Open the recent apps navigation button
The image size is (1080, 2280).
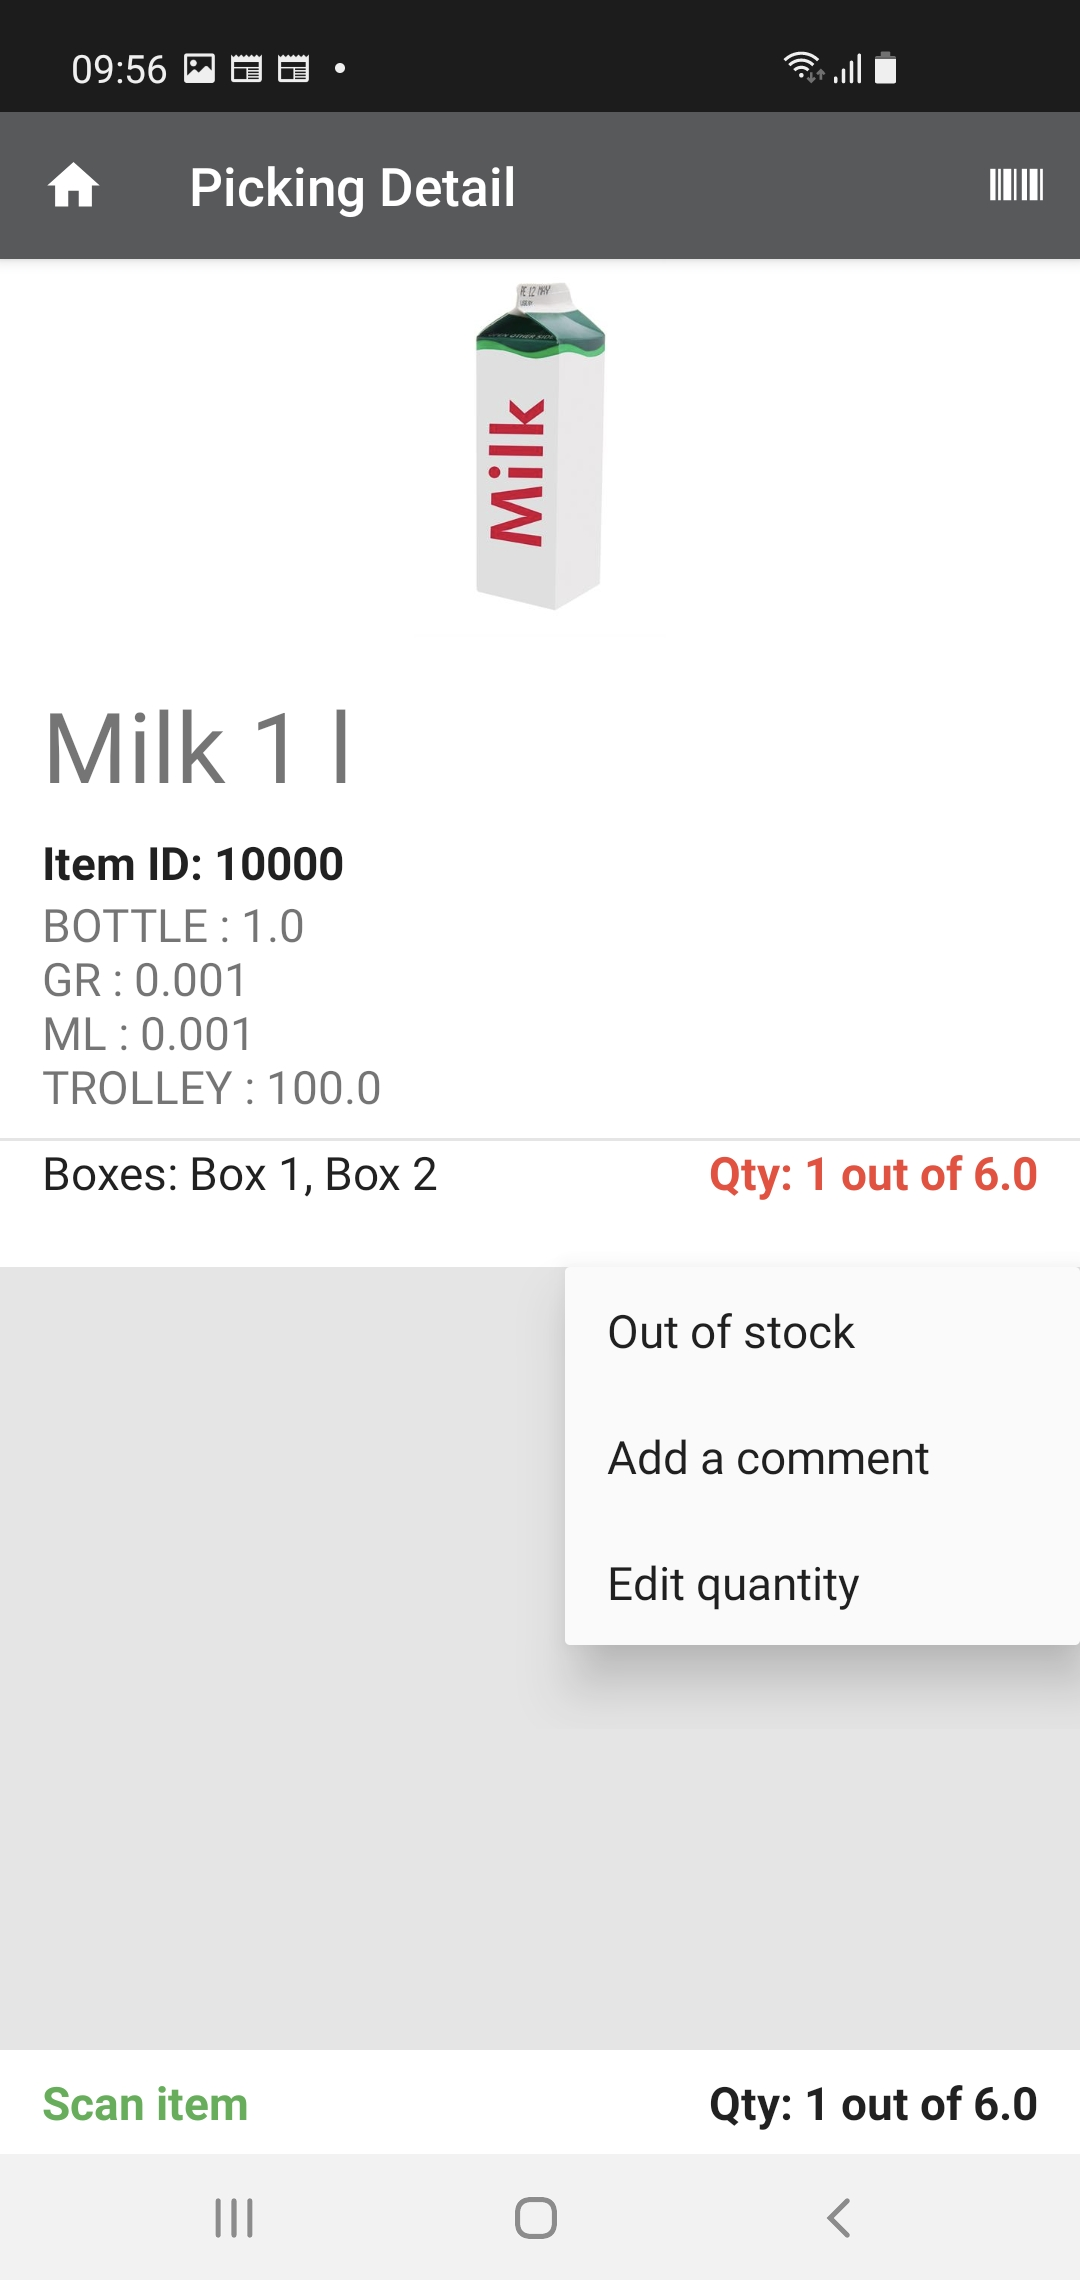(234, 2217)
